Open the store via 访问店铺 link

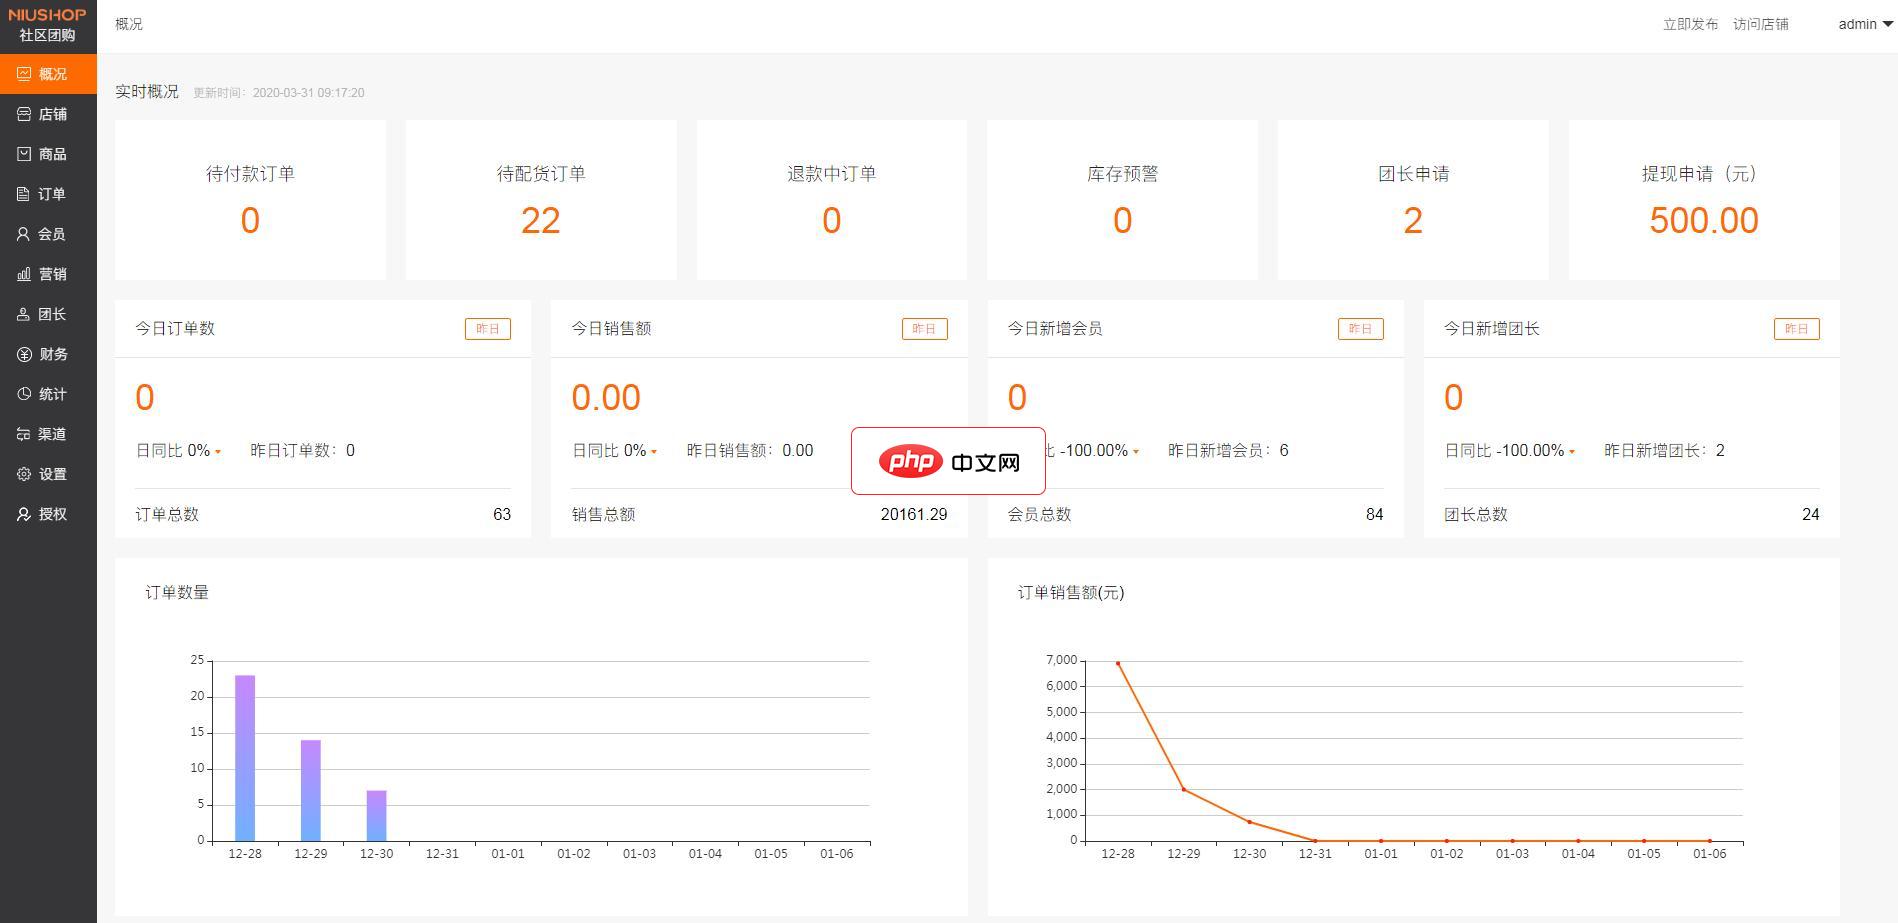tap(1761, 24)
